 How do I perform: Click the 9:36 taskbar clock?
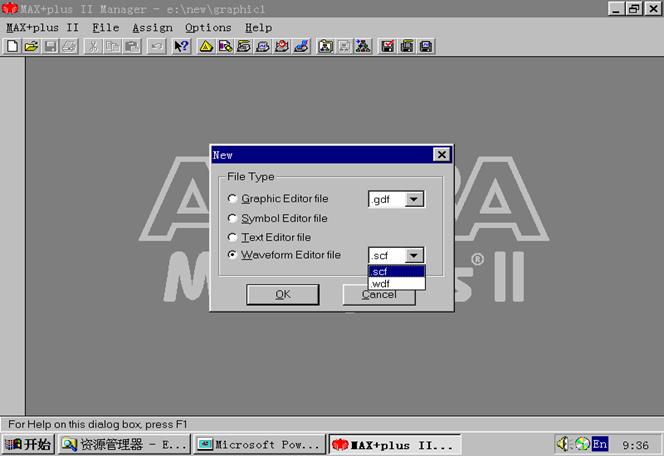635,445
